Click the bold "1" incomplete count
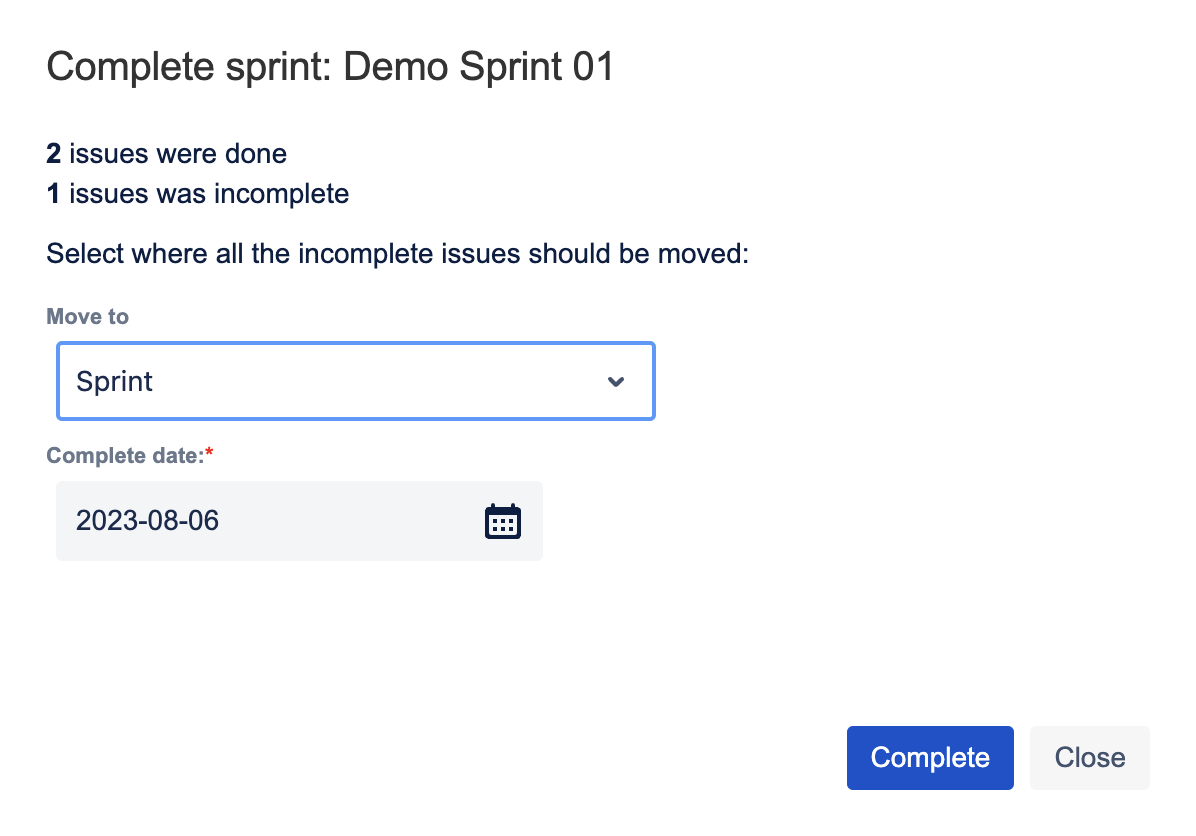 54,193
